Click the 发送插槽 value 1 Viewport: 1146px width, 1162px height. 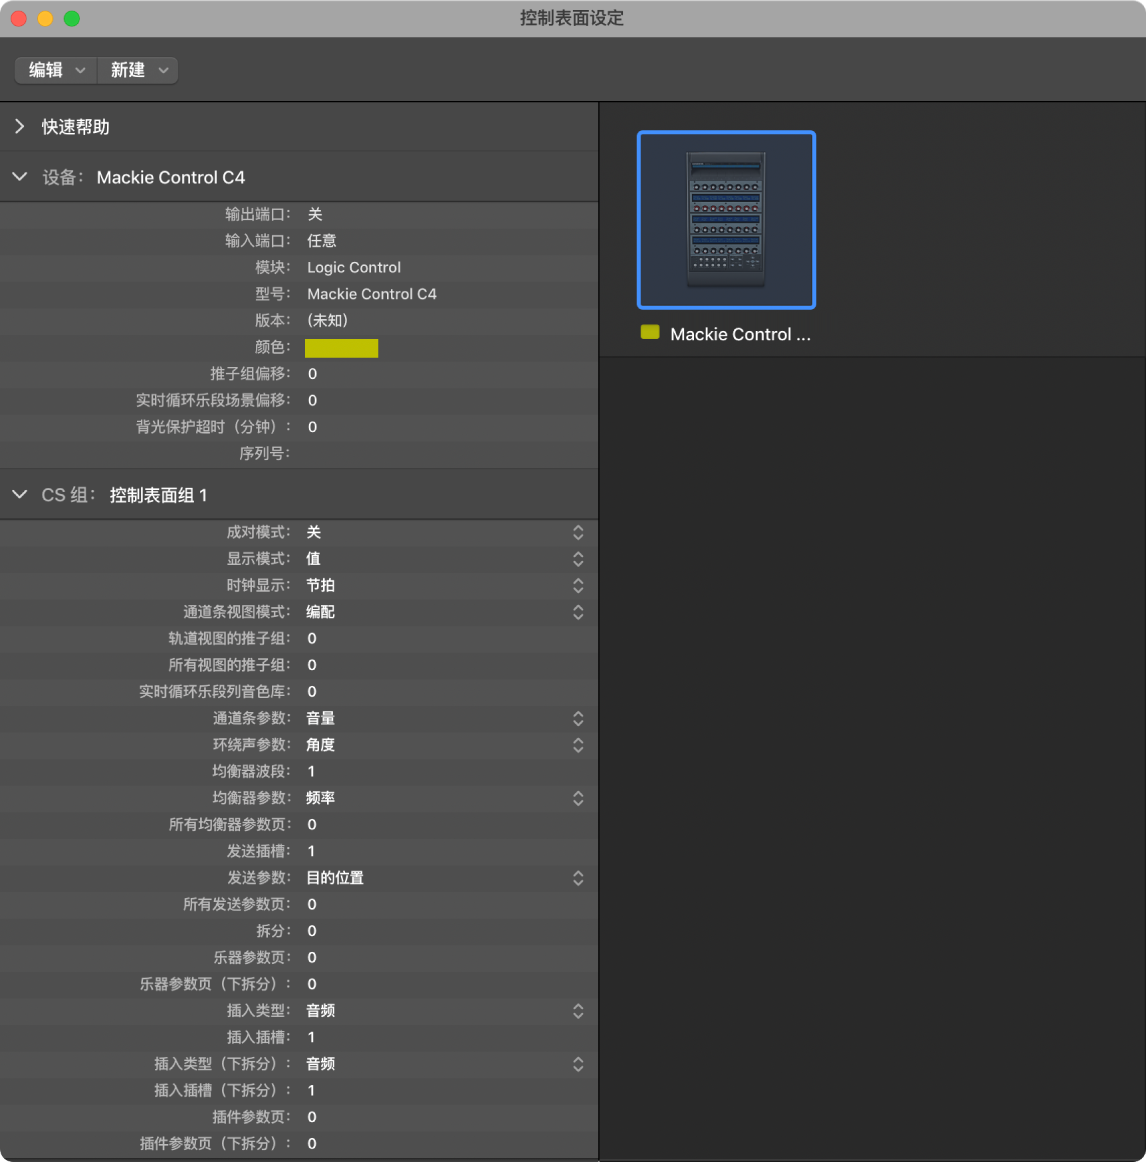311,851
